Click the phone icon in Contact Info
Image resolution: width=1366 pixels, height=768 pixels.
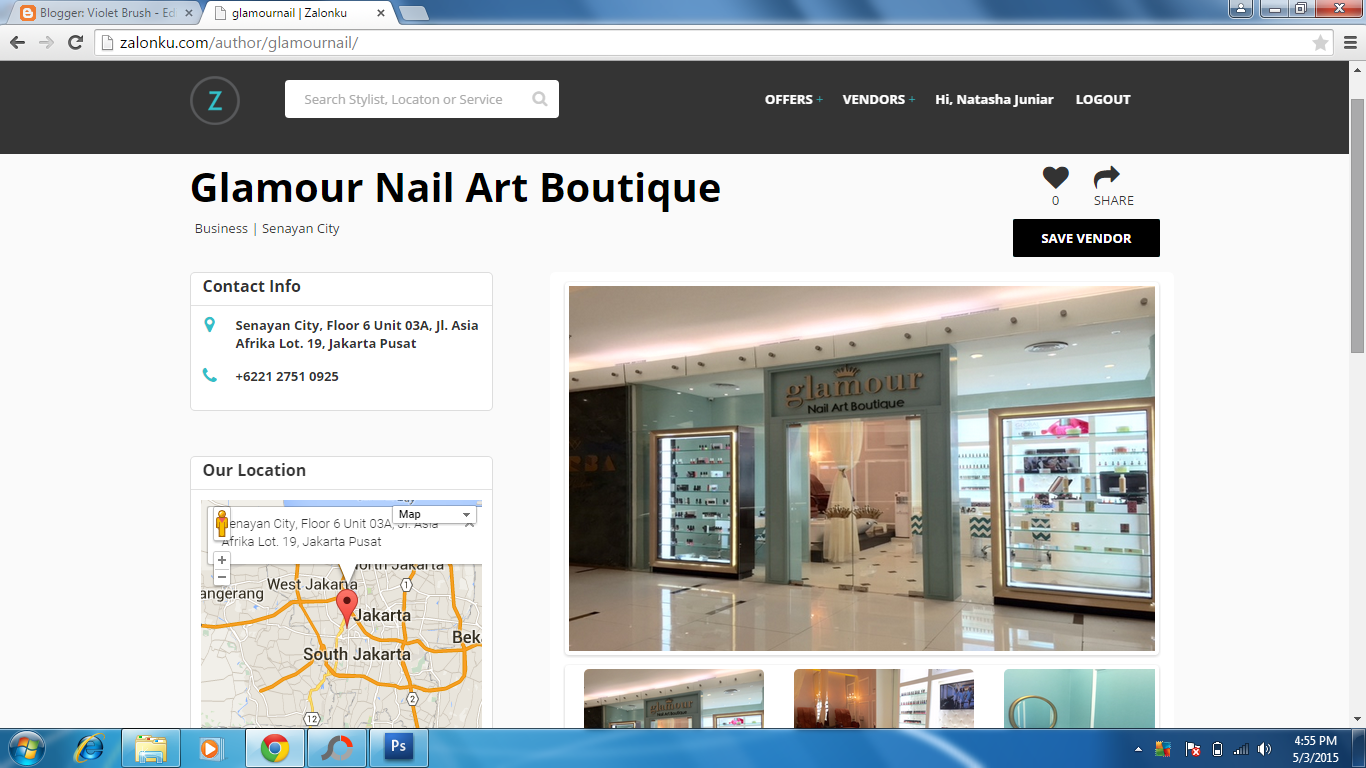[x=209, y=376]
